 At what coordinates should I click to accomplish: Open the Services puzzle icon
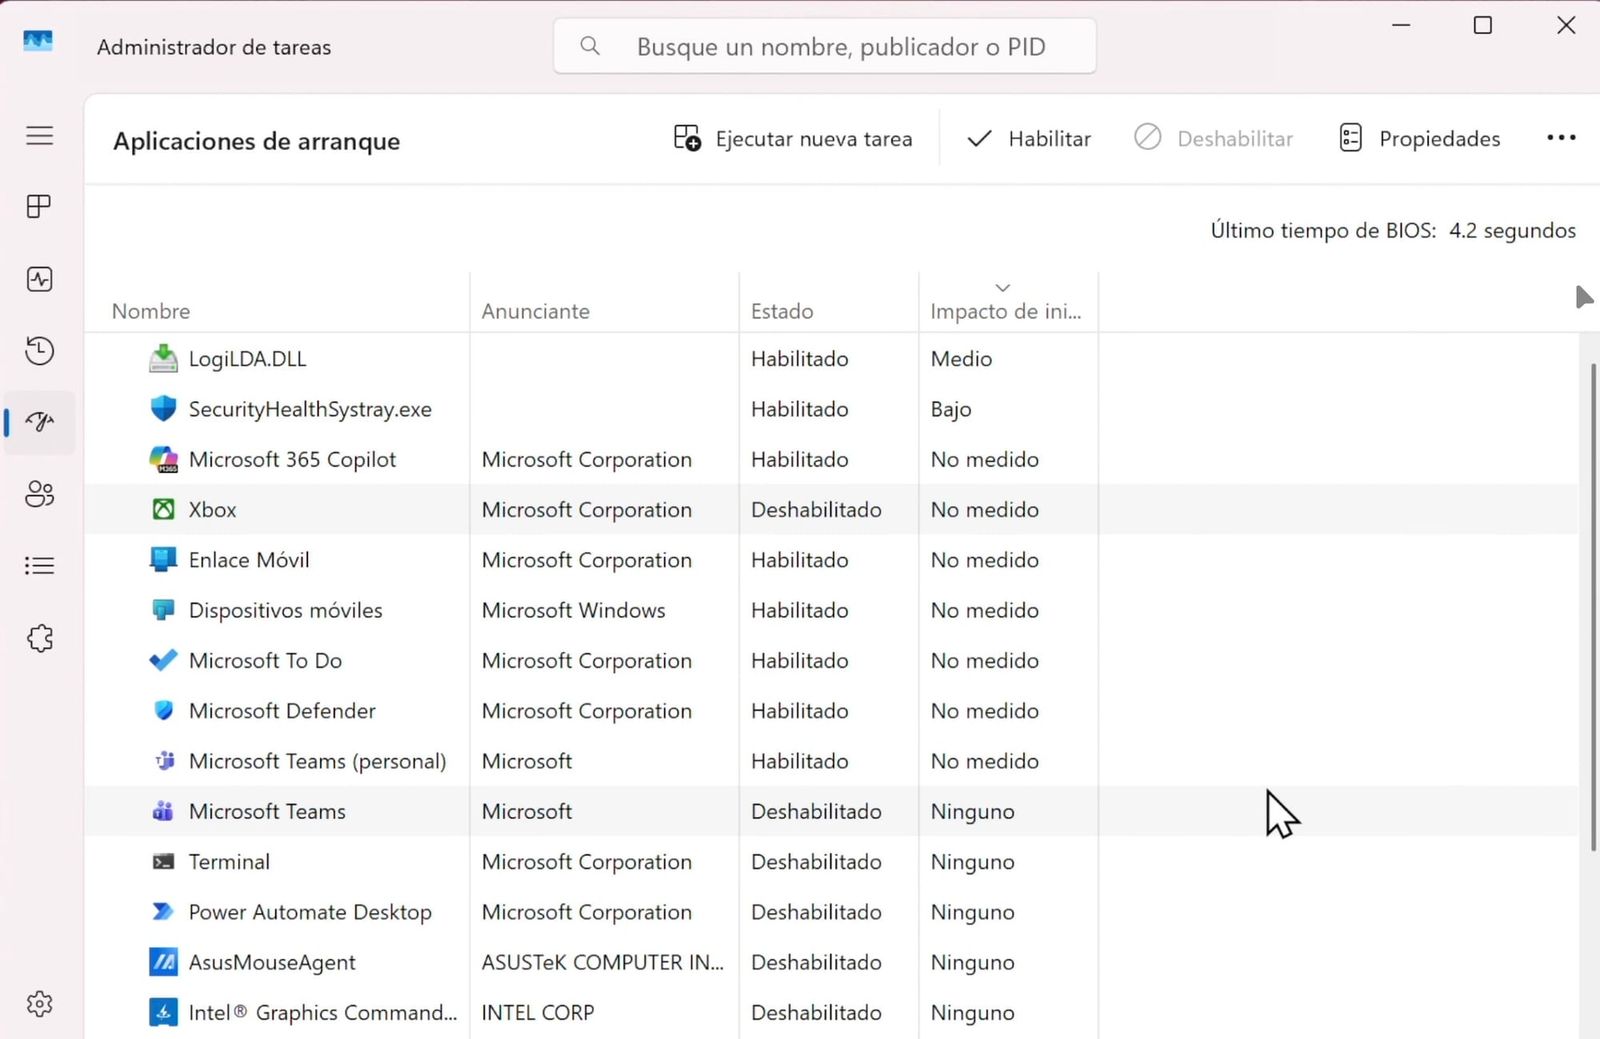point(40,638)
